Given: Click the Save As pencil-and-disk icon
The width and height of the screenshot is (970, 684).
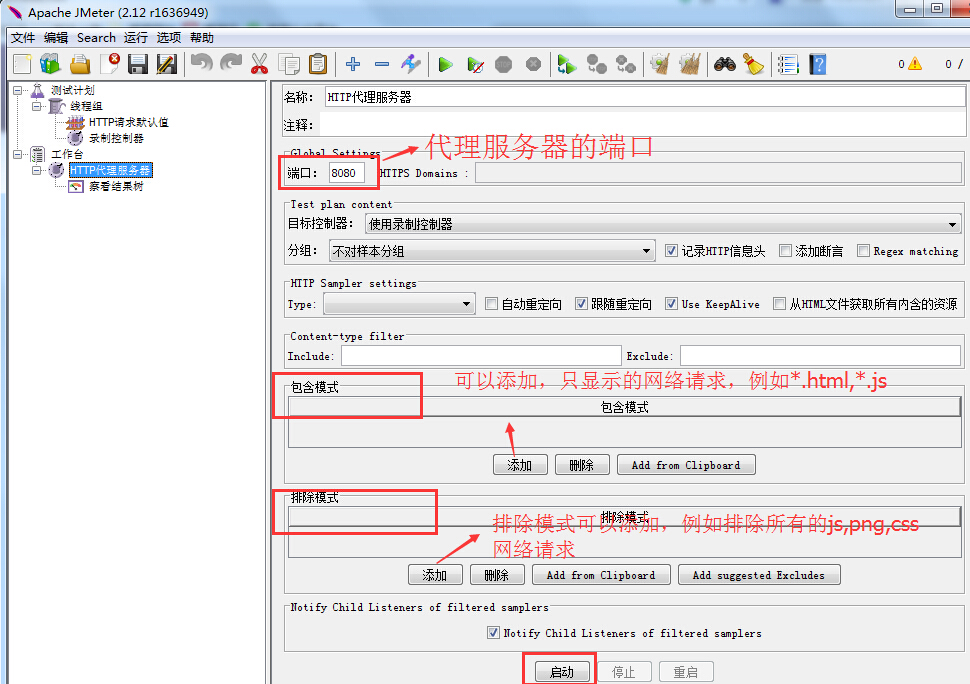Looking at the screenshot, I should point(167,64).
